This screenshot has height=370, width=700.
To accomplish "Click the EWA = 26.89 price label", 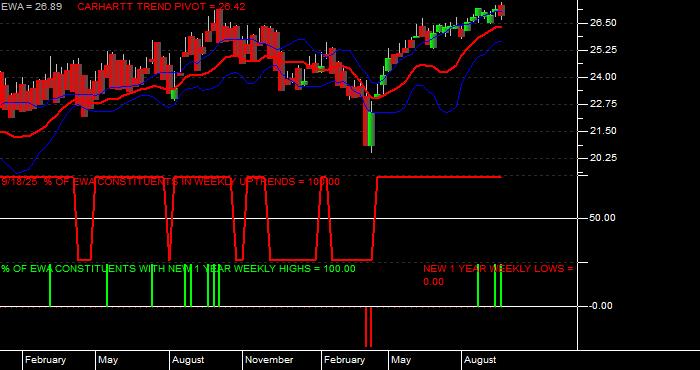I will [x=31, y=7].
